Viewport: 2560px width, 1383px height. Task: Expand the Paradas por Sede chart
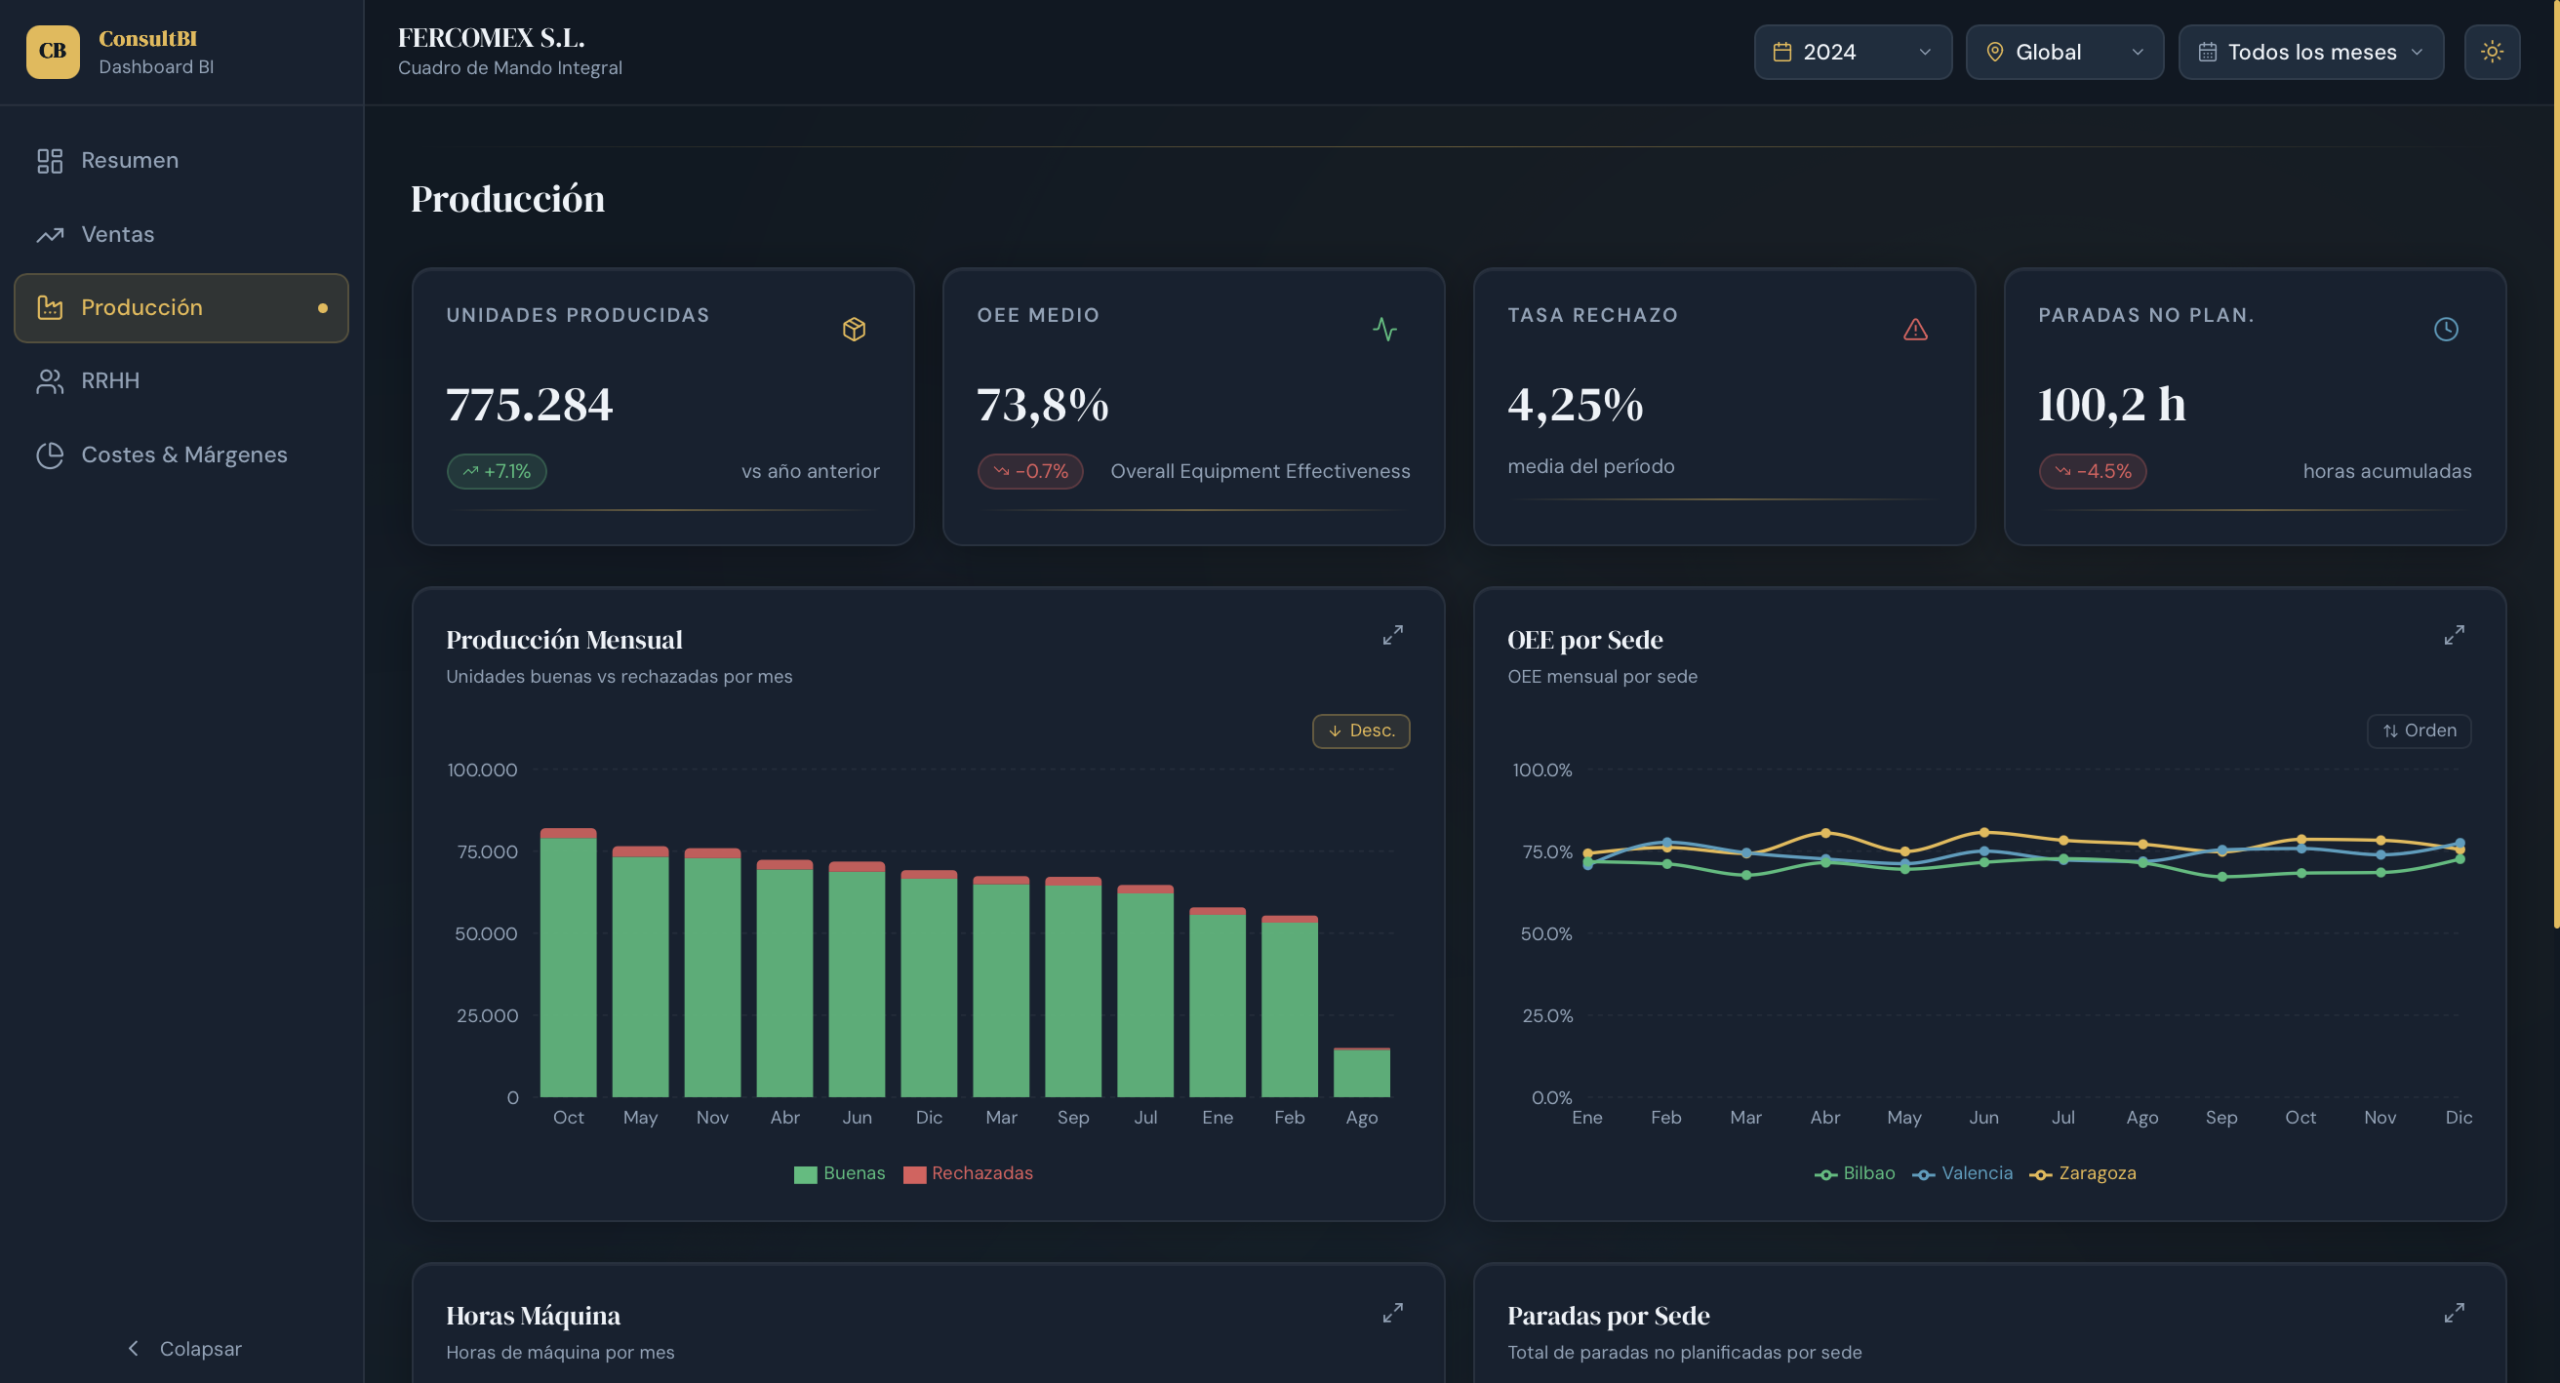click(x=2453, y=1312)
